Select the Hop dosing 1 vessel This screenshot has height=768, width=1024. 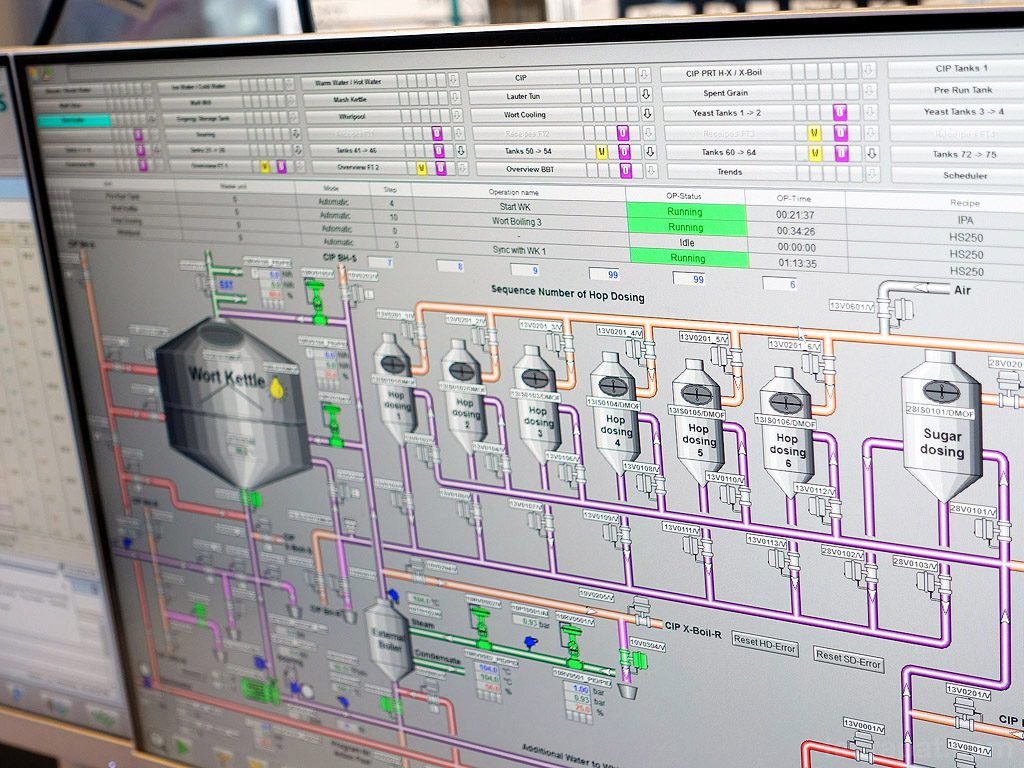click(x=394, y=389)
